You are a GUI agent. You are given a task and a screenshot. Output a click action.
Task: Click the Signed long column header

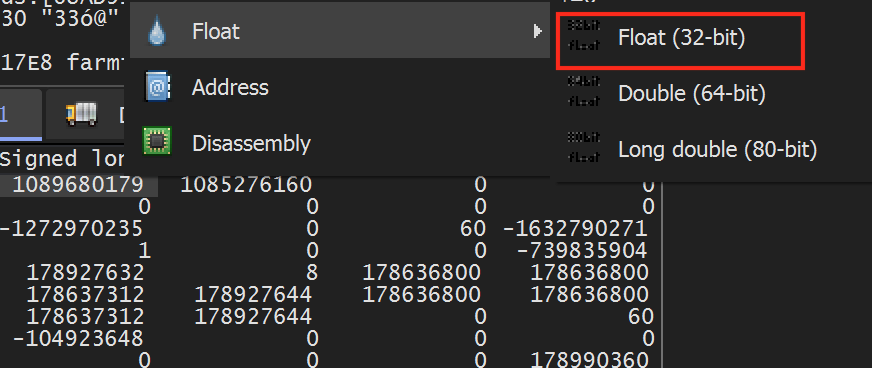pos(61,160)
